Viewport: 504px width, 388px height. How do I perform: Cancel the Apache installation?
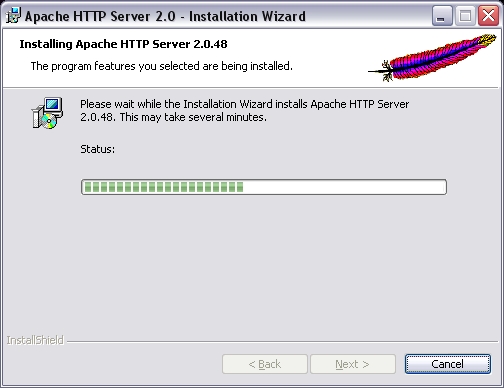pyautogui.click(x=448, y=364)
